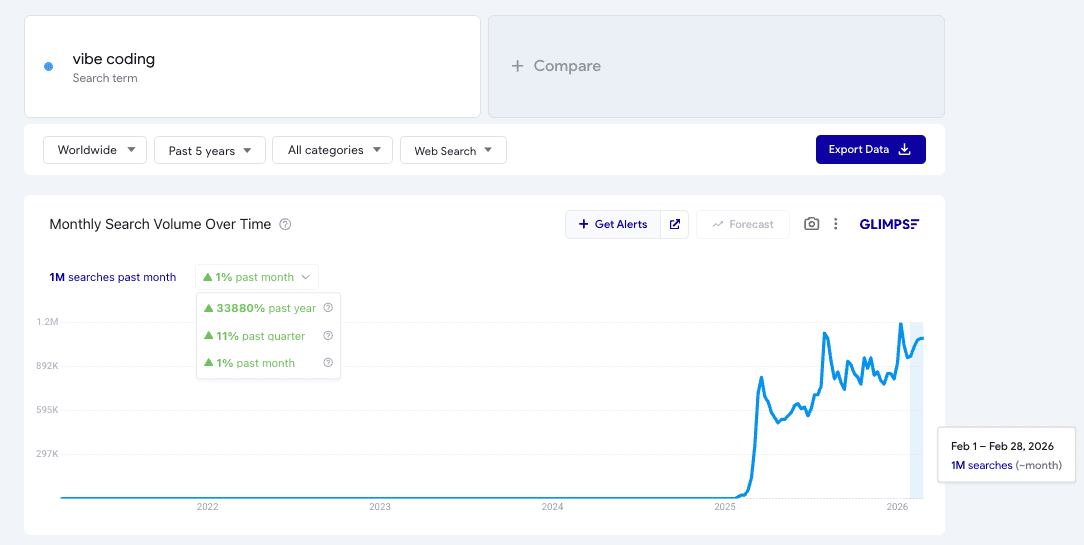This screenshot has width=1084, height=545.
Task: Click the 2025 x-axis label
Action: [x=725, y=507]
